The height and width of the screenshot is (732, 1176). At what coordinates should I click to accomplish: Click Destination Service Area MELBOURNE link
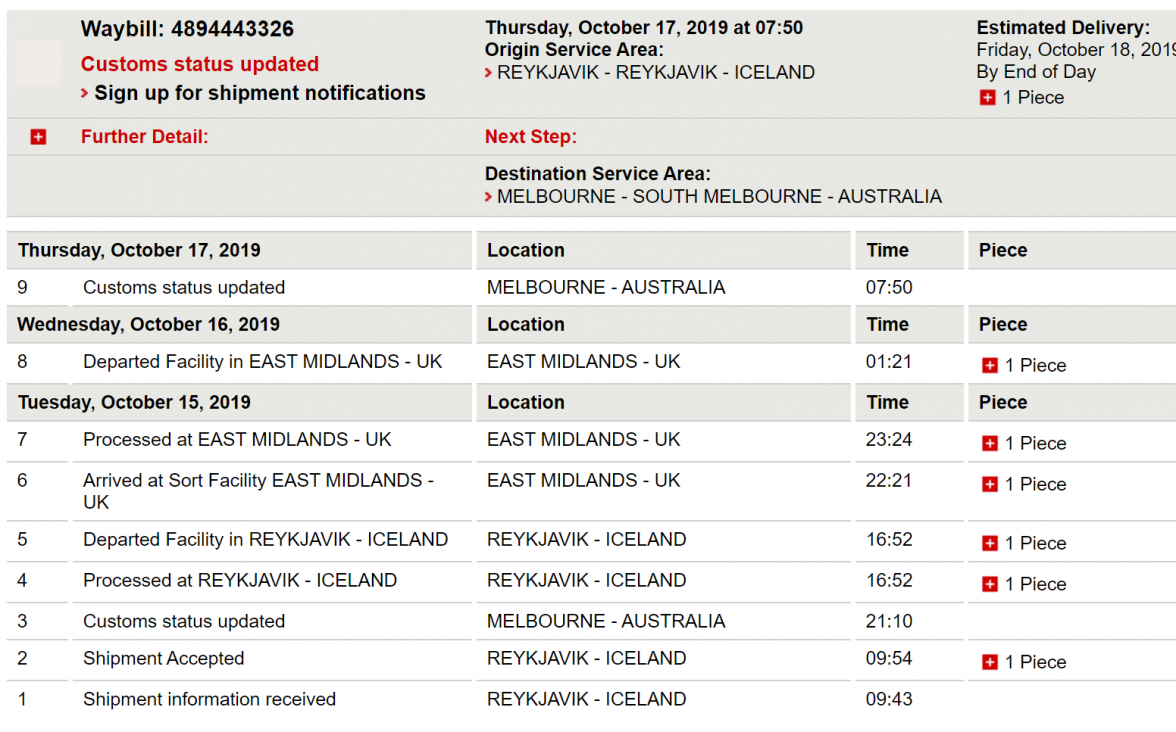[718, 197]
